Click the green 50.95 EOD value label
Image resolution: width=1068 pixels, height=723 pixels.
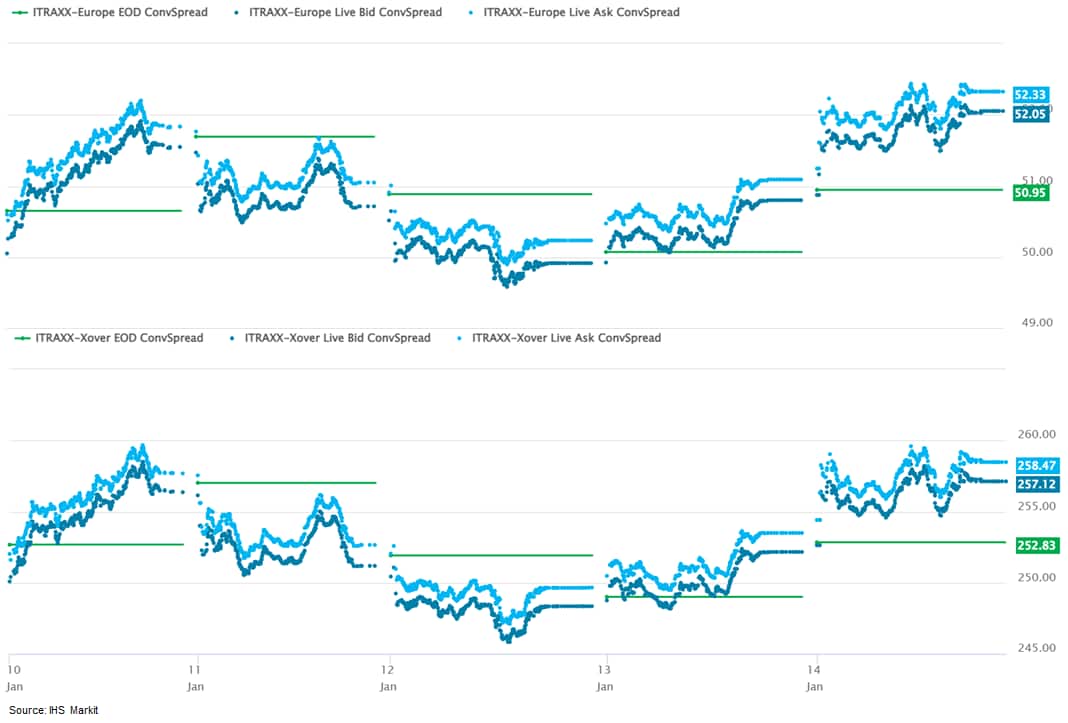coord(1030,191)
